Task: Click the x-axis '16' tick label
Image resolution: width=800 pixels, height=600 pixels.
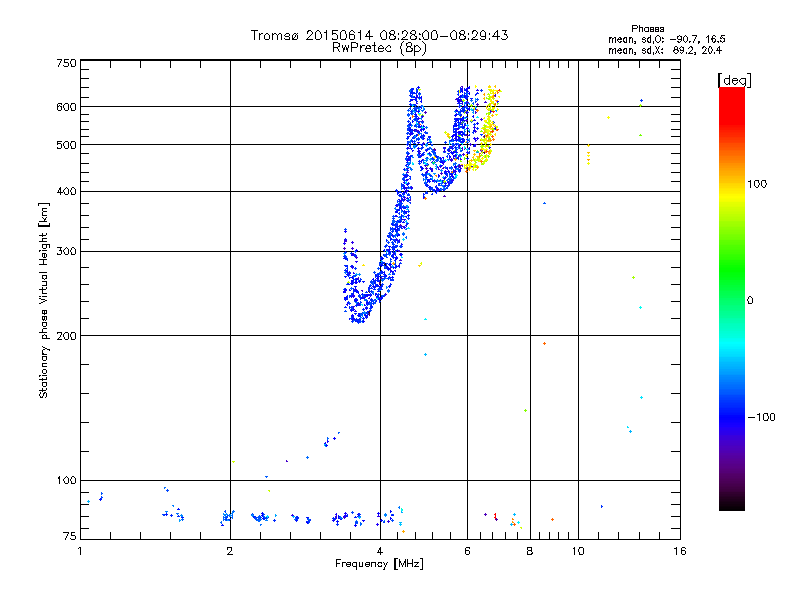Action: [x=680, y=551]
